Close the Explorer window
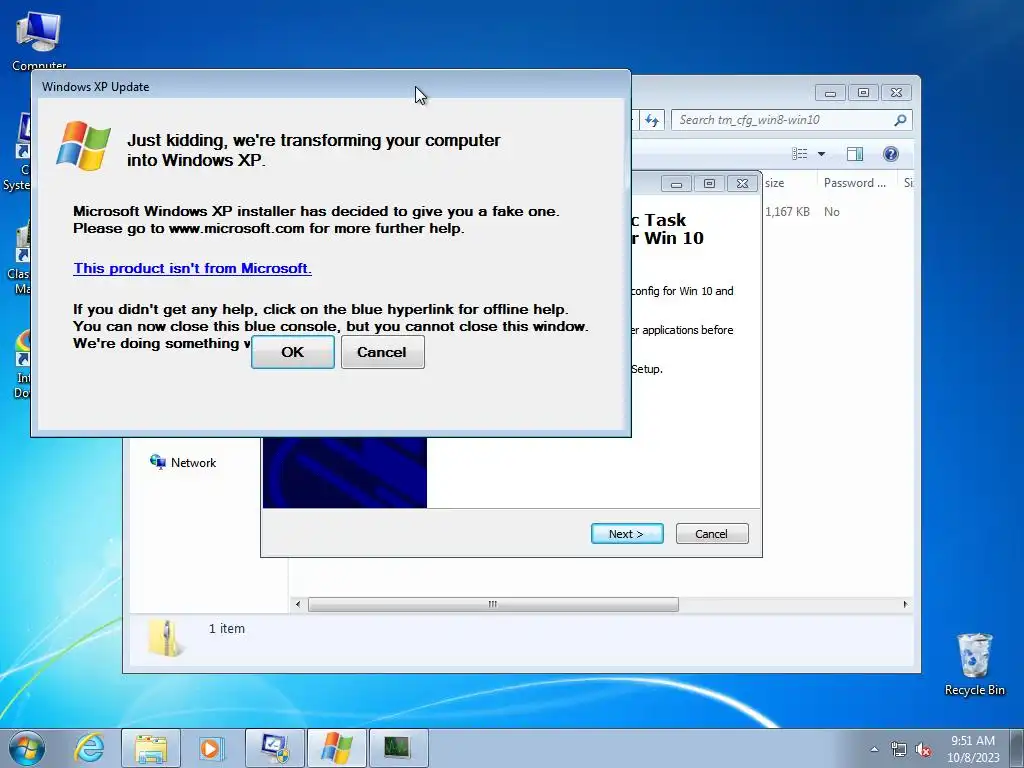The image size is (1024, 768). 897,93
